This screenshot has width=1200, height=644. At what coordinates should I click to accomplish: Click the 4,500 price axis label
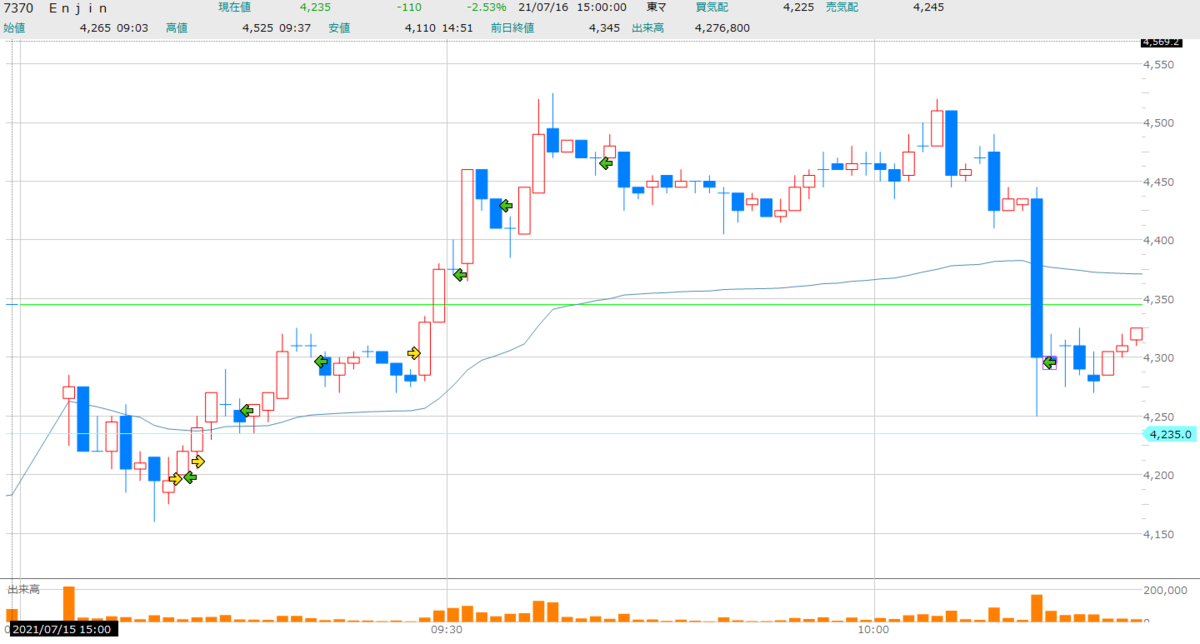tap(1159, 123)
